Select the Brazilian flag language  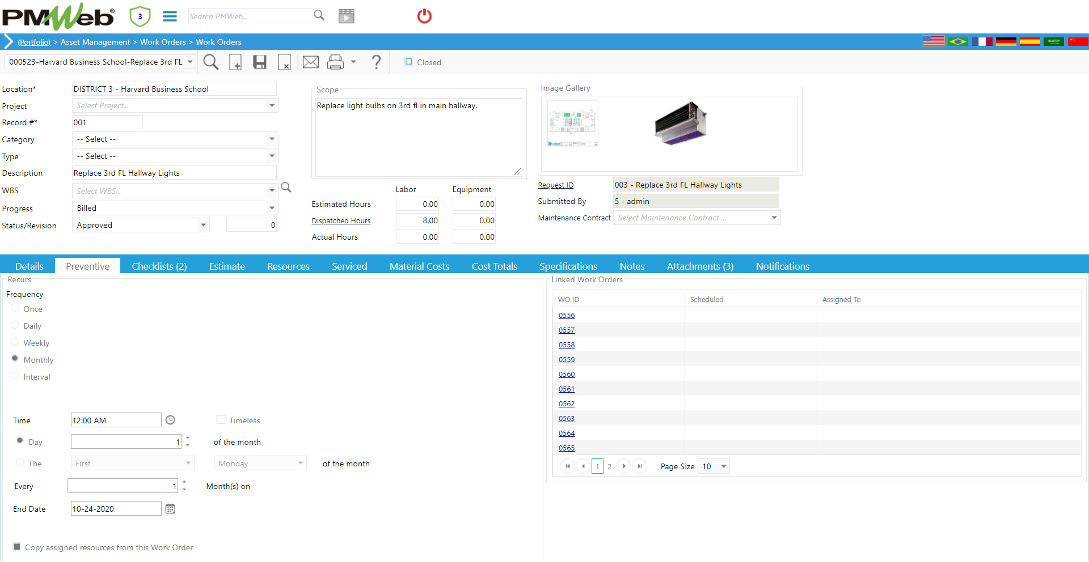point(958,42)
